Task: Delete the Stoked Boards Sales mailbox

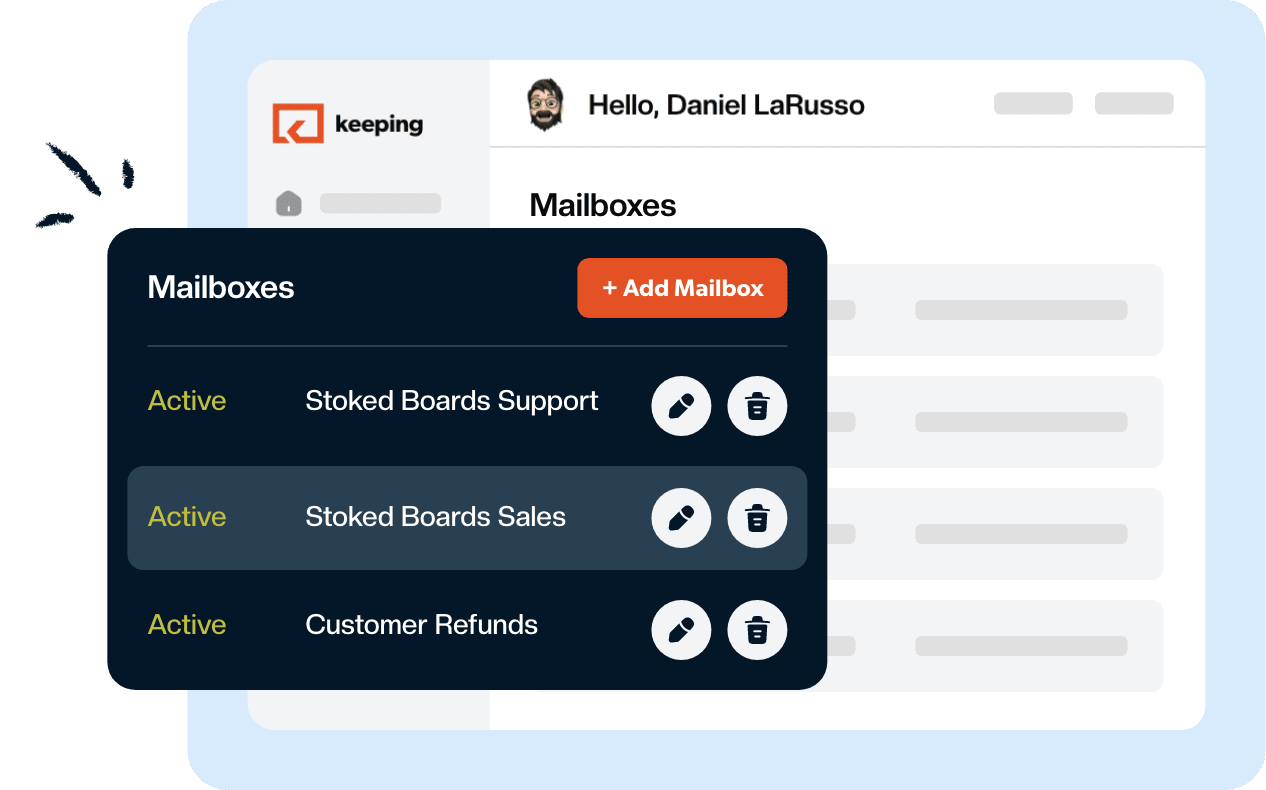Action: pos(757,518)
